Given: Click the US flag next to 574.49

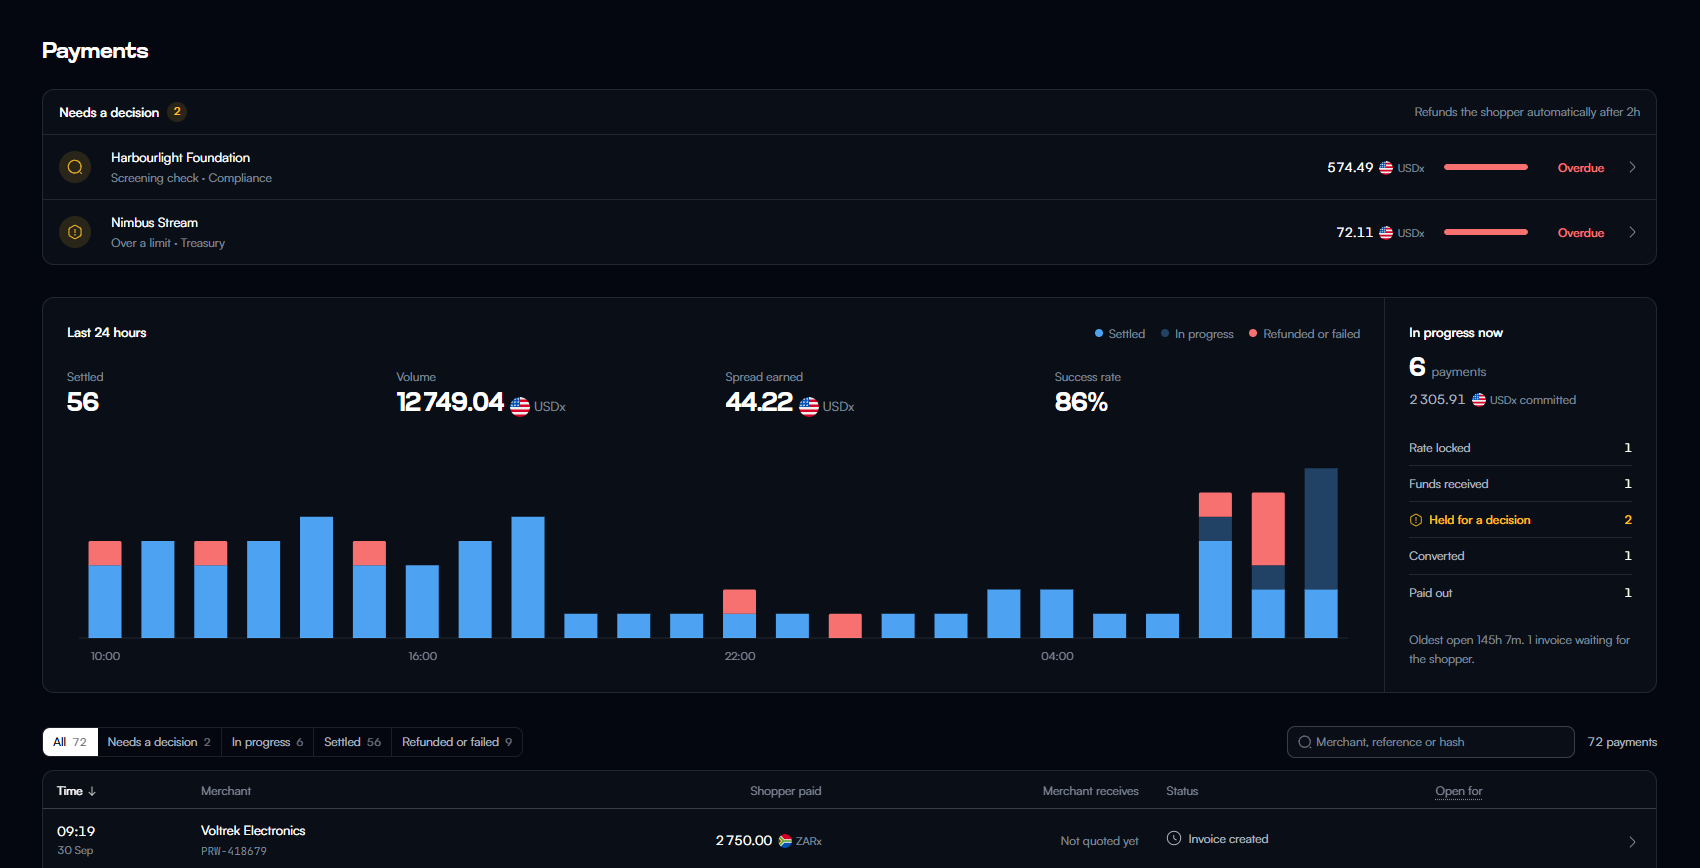Looking at the screenshot, I should [x=1386, y=168].
